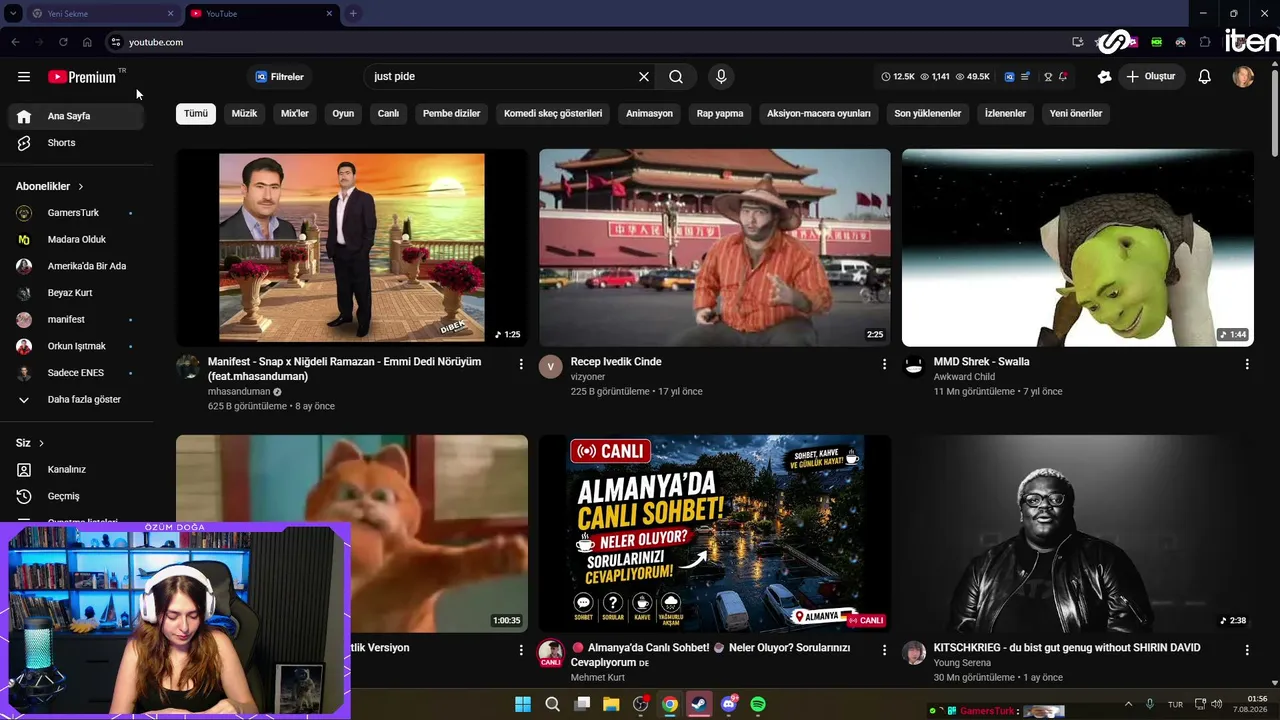1280x720 pixels.
Task: Select the Yeni öneriler chip
Action: (1076, 114)
